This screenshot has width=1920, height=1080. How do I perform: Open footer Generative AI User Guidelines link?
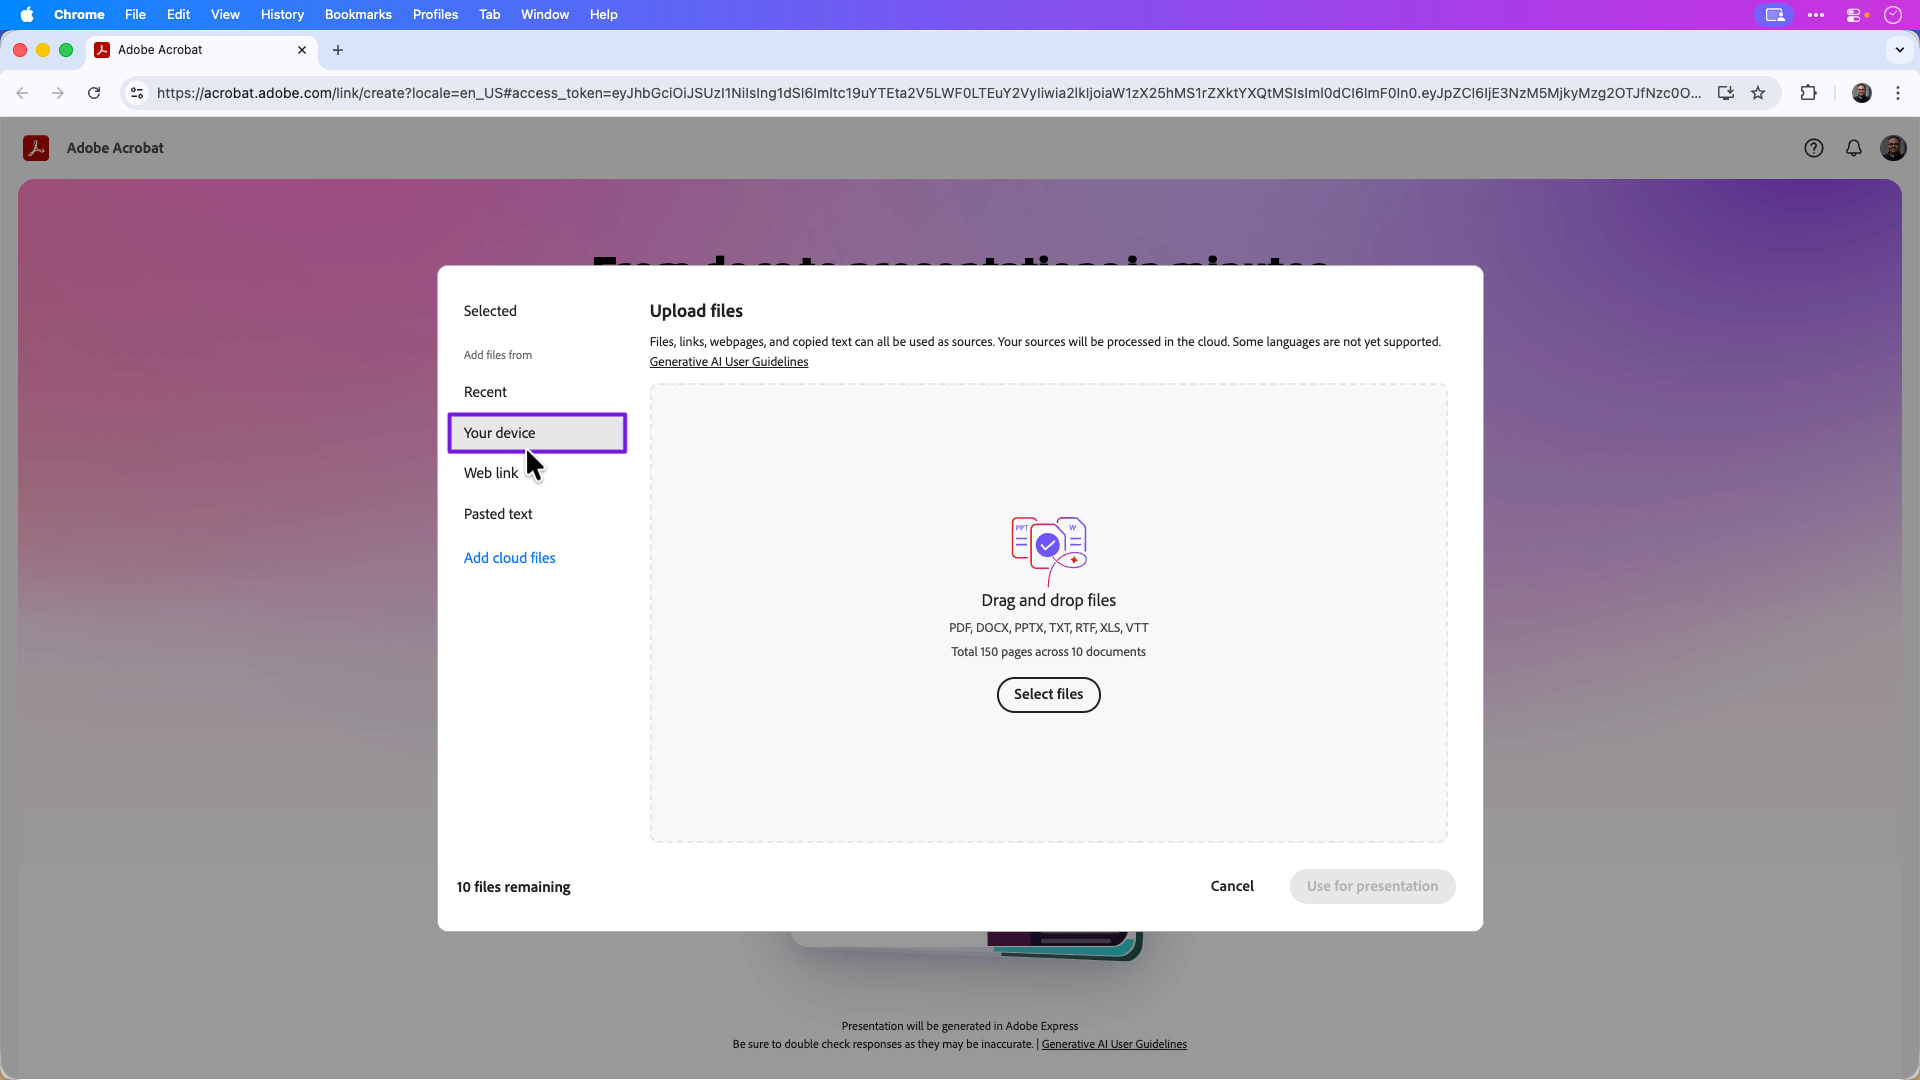click(x=1114, y=1044)
